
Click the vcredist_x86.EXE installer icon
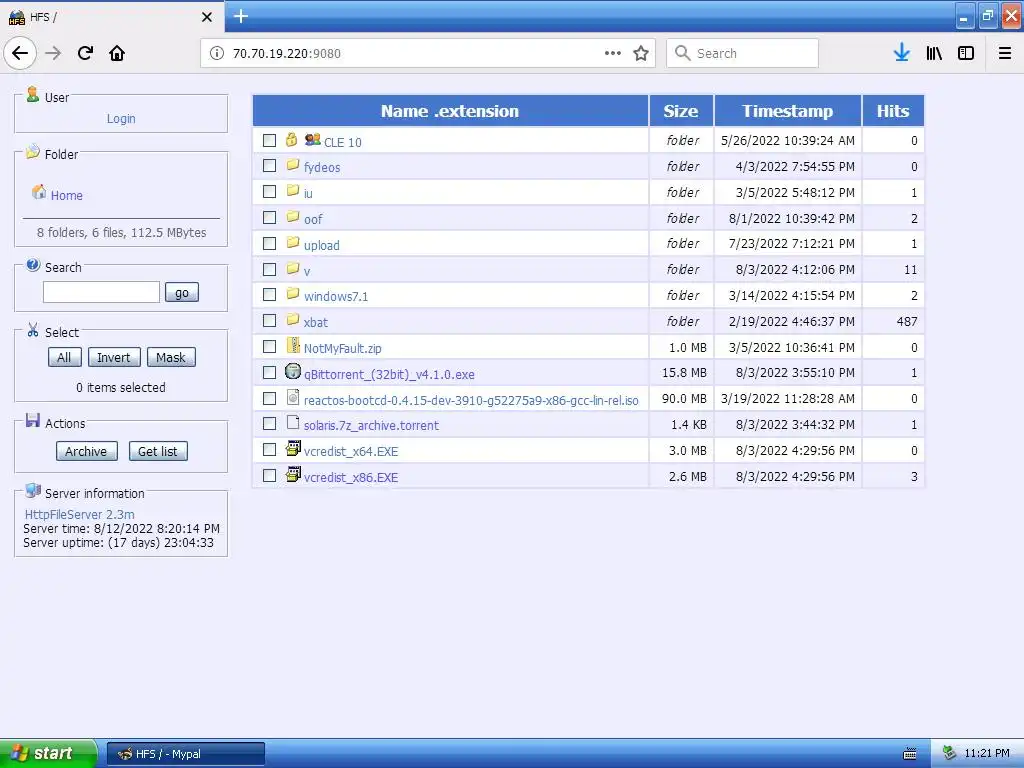click(293, 474)
